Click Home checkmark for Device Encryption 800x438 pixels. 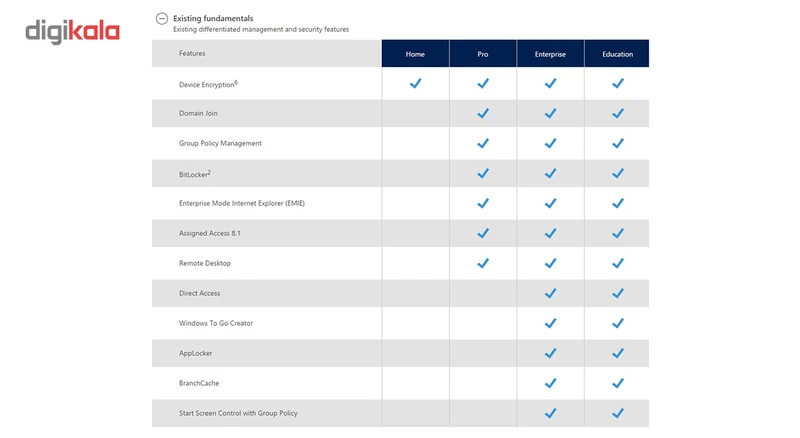pyautogui.click(x=415, y=84)
